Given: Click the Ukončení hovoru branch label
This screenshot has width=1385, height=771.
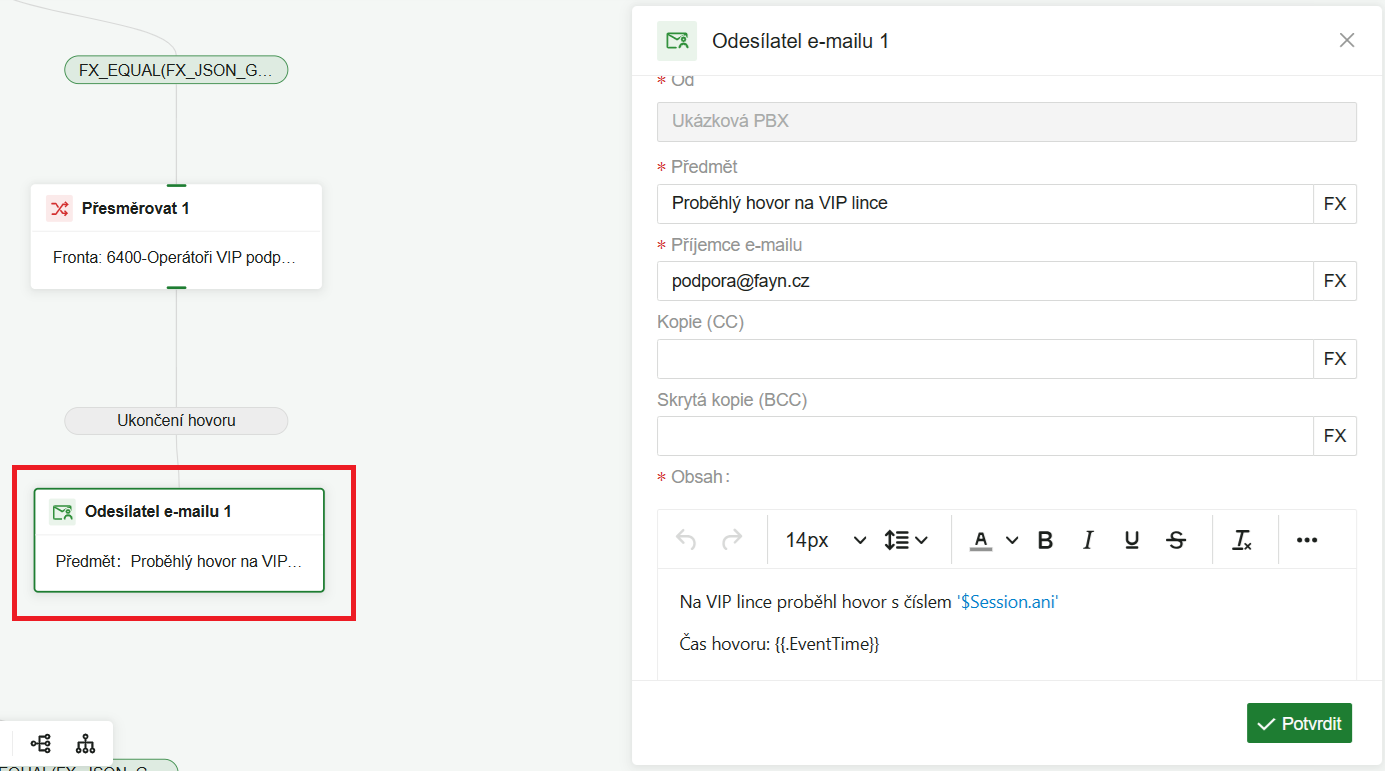Looking at the screenshot, I should coord(176,420).
